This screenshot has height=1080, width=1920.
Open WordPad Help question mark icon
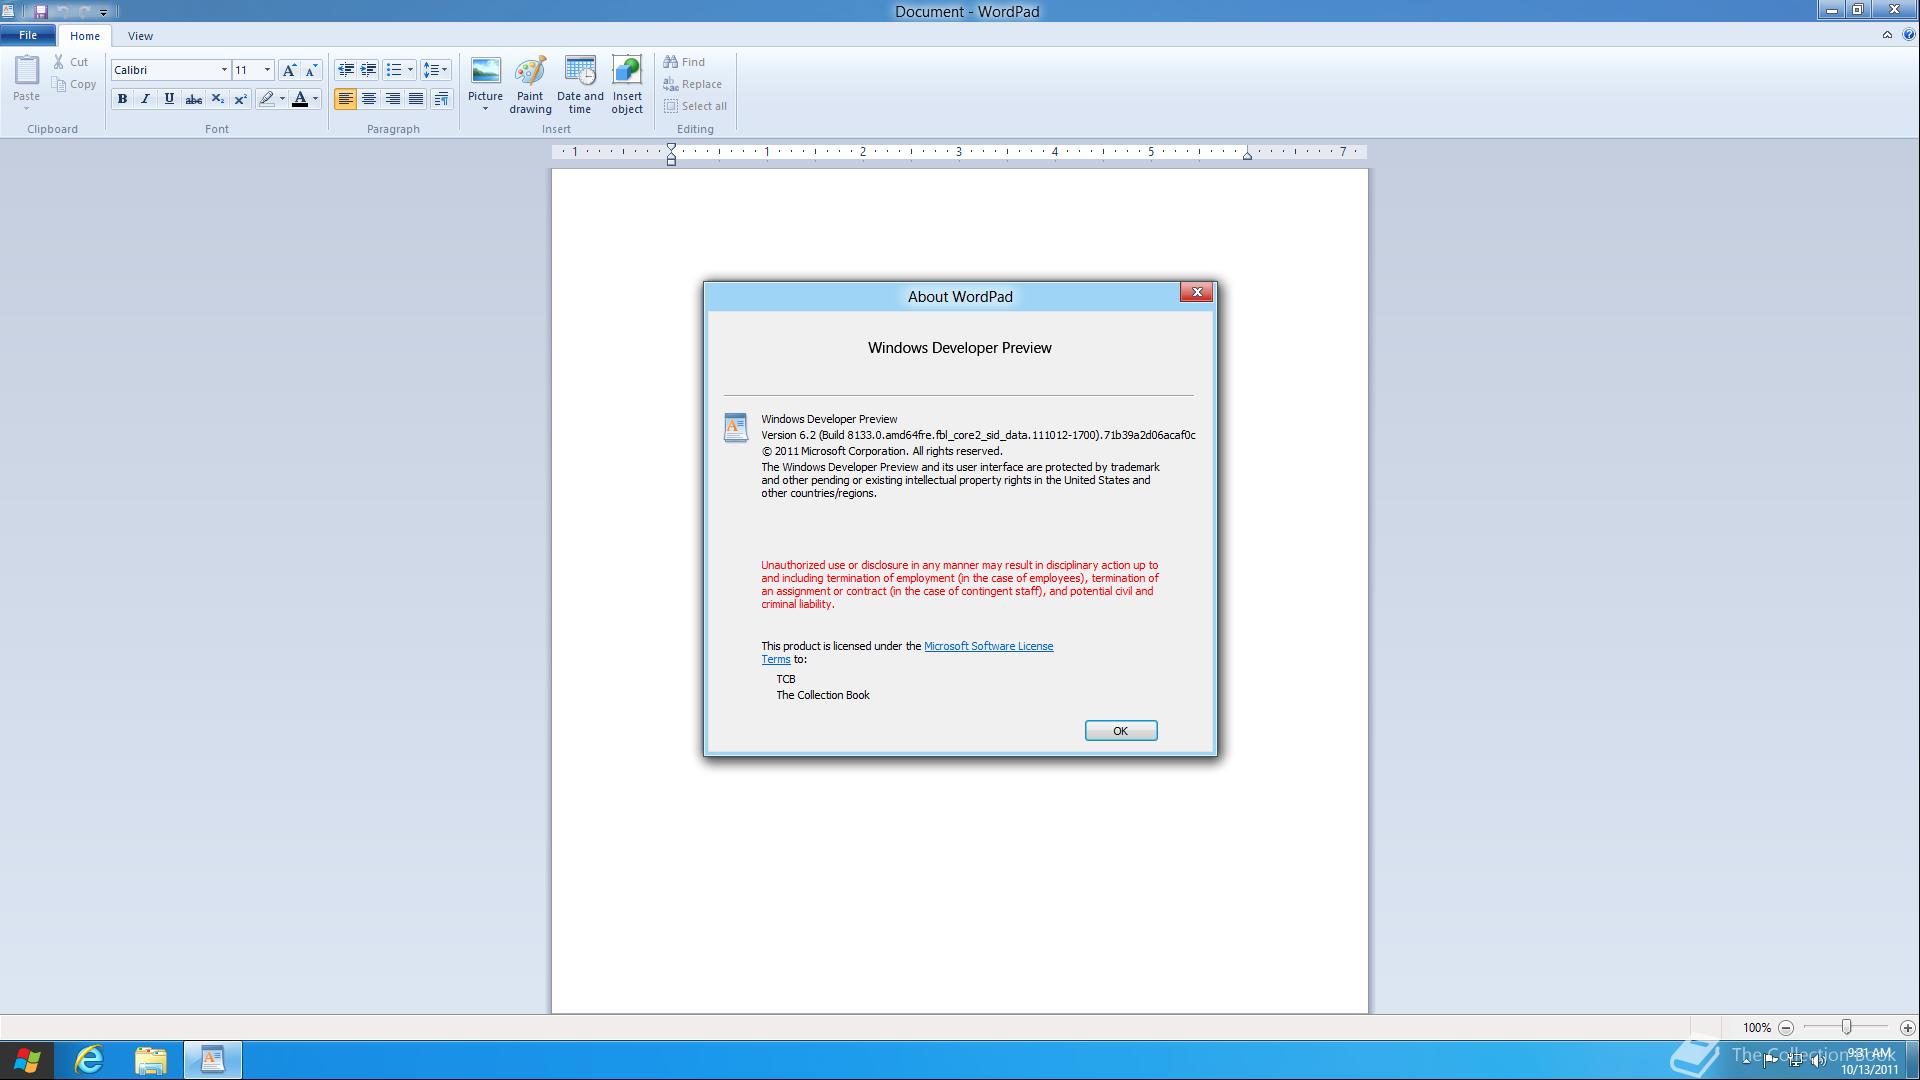pos(1908,35)
